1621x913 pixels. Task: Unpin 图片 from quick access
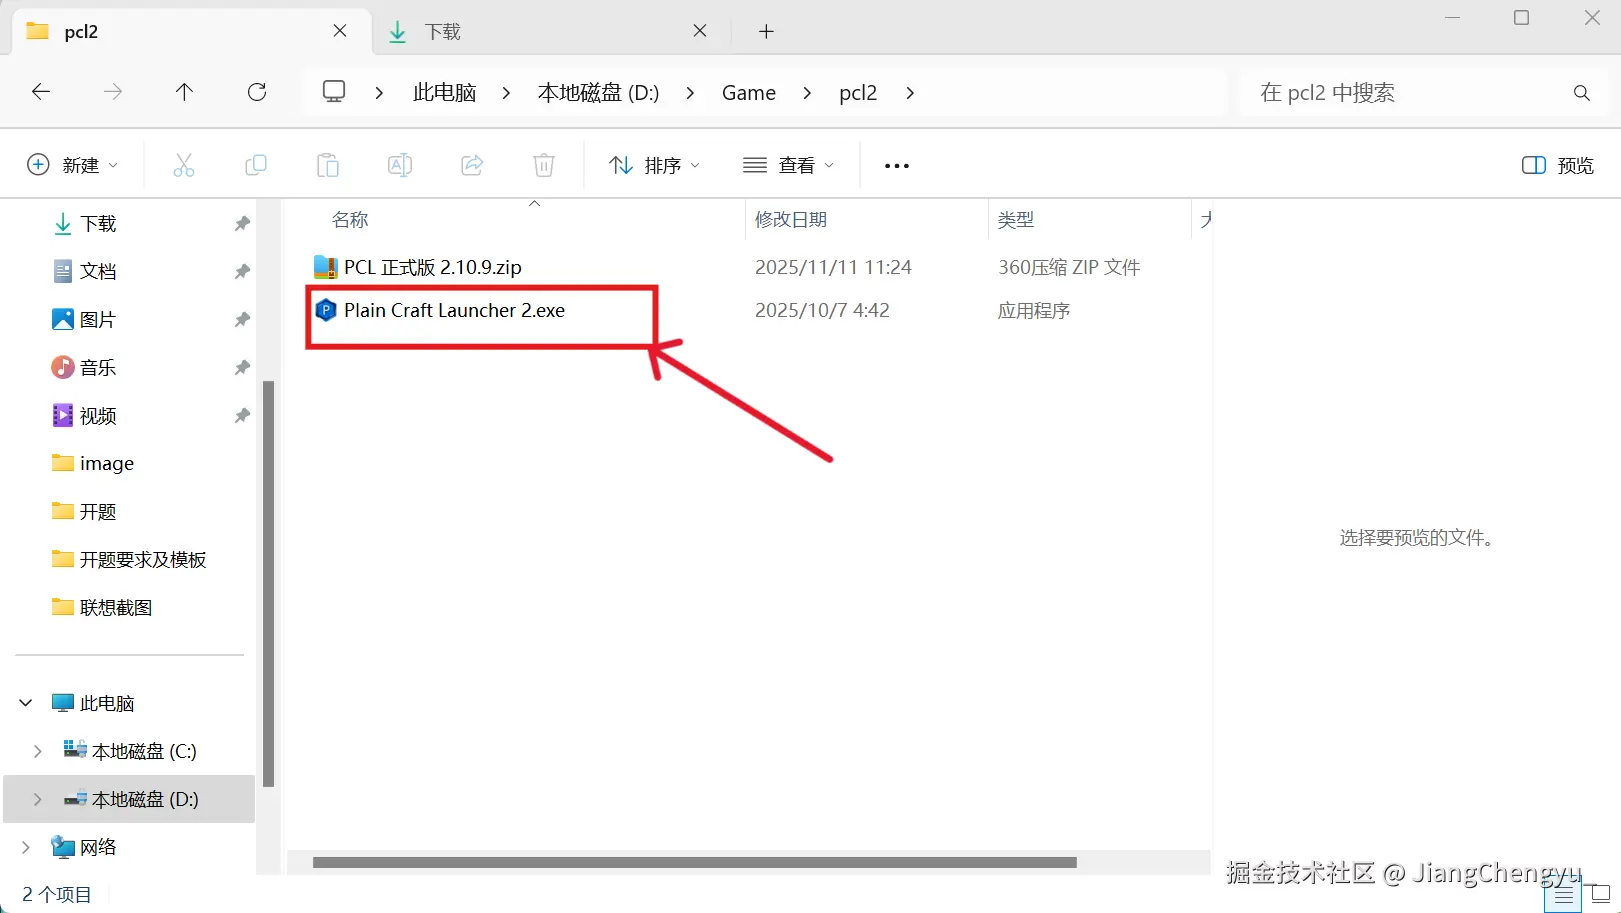click(242, 319)
